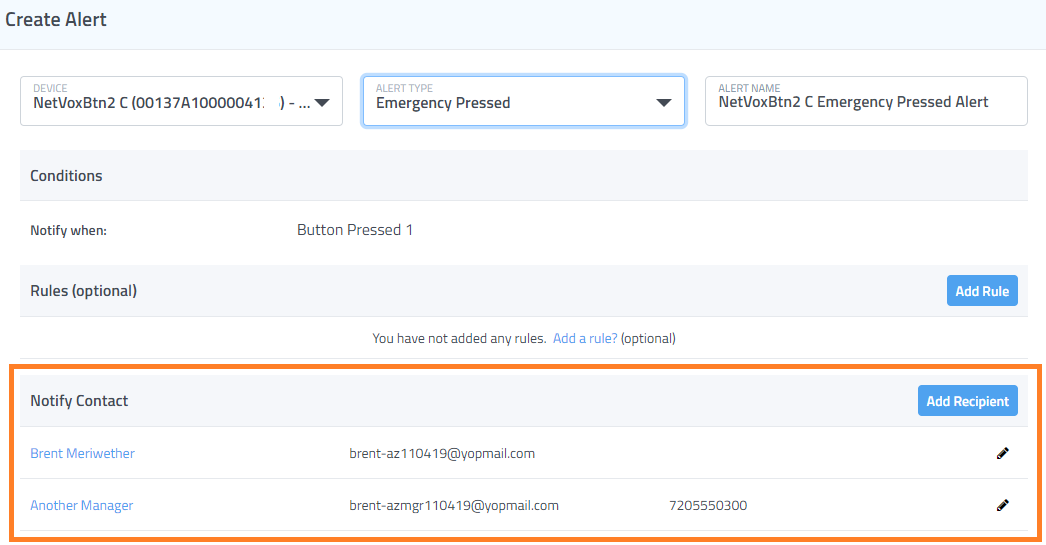Click the Add Rule button
Screen dimensions: 1046x545
982,291
